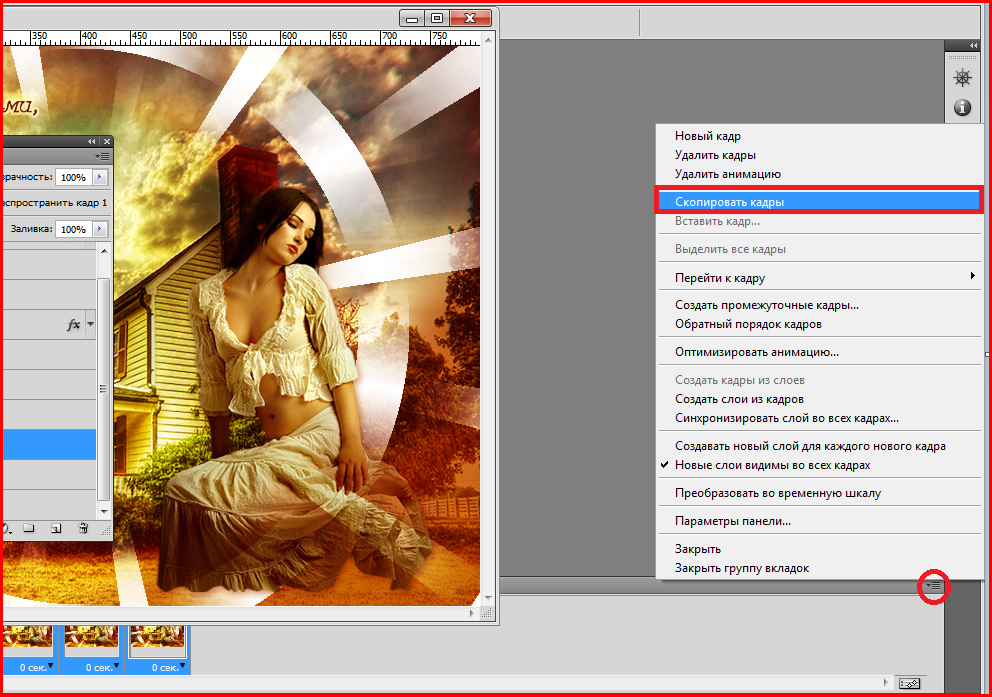Click the fx layer style icon
The image size is (992, 697).
tap(73, 324)
